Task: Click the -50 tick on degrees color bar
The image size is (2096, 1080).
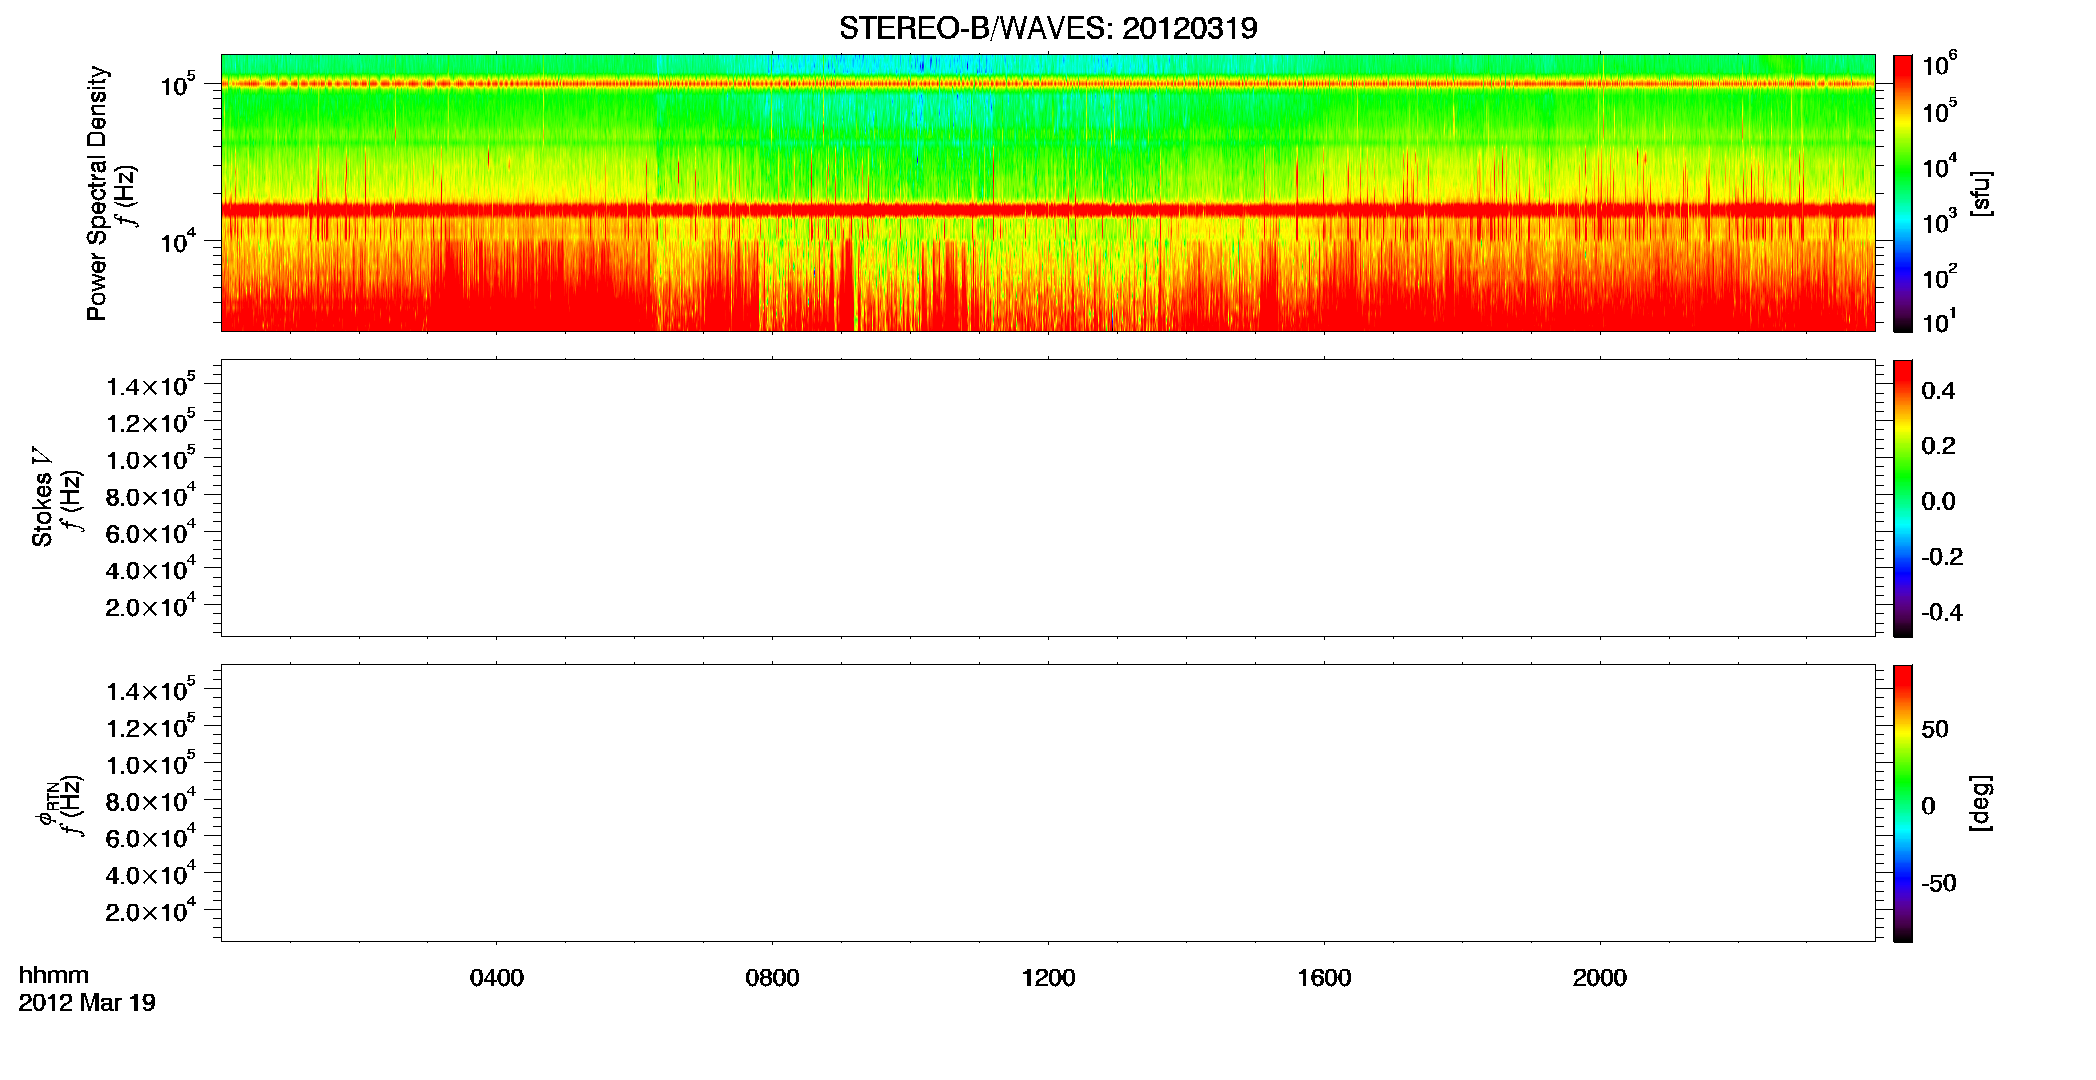Action: 1939,883
